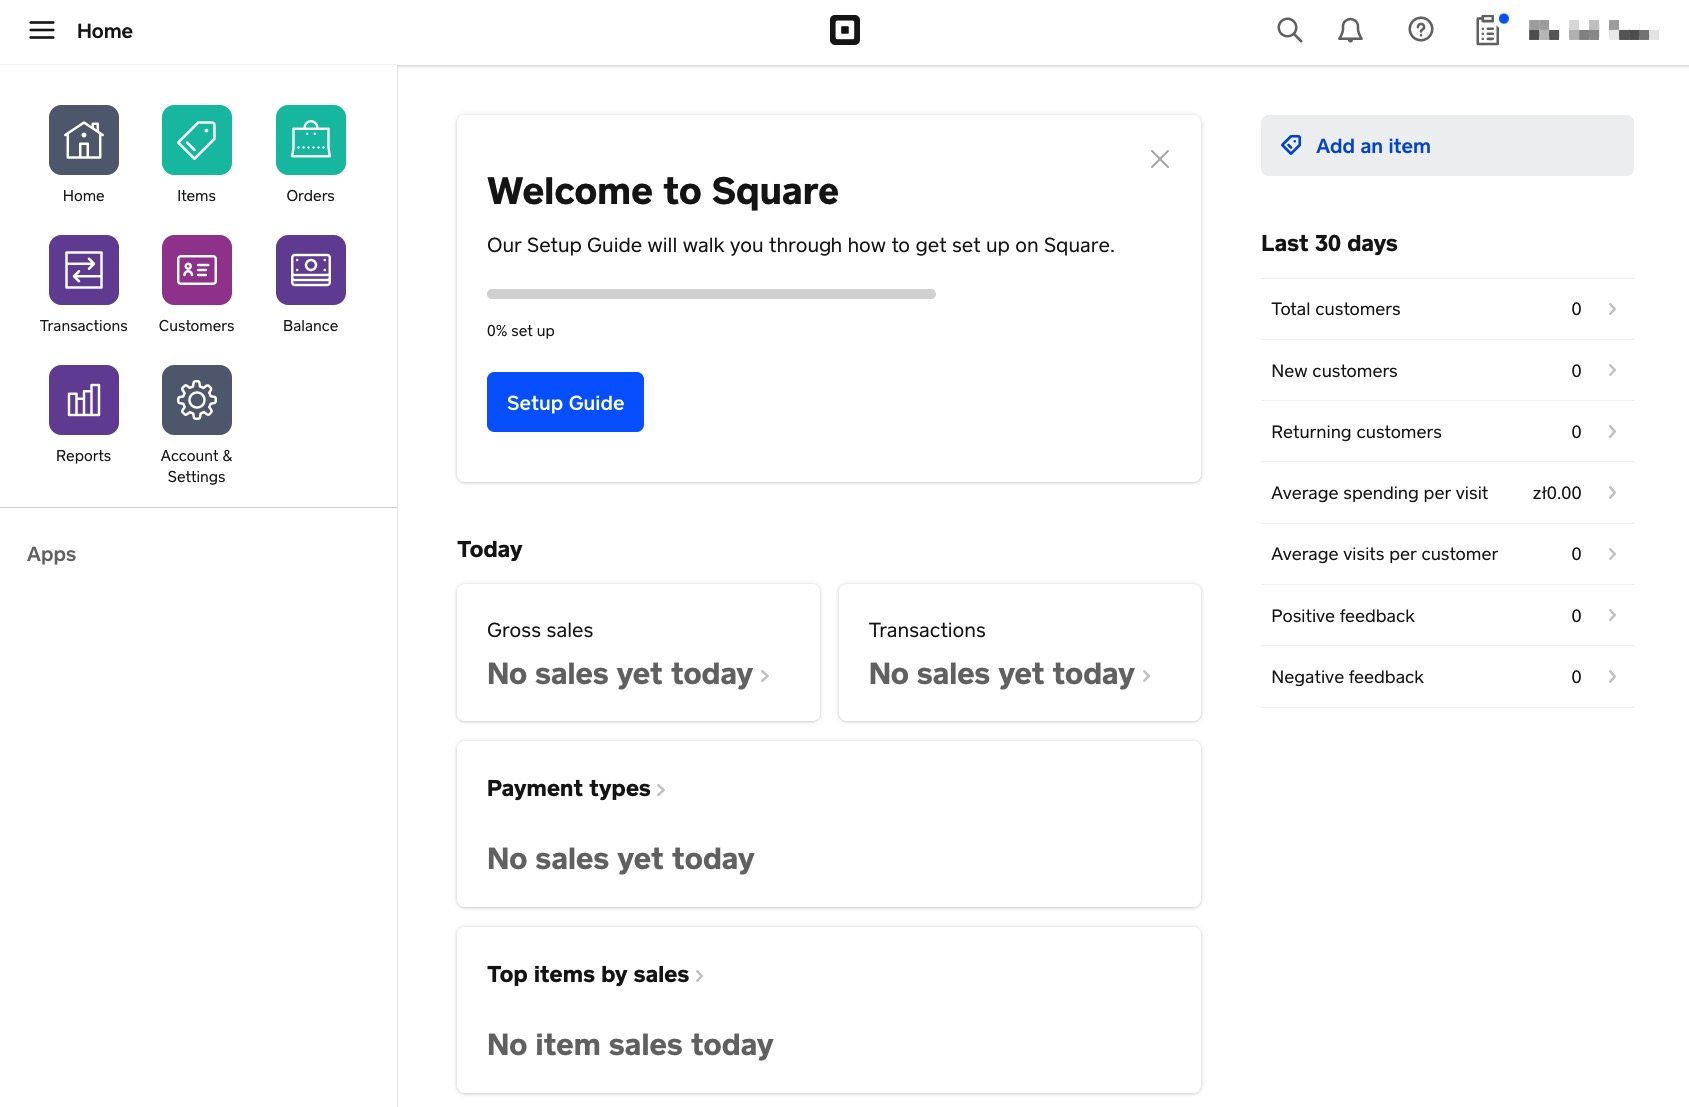Open Orders shopping bag icon
Screen dimensions: 1689x1107
pos(311,140)
